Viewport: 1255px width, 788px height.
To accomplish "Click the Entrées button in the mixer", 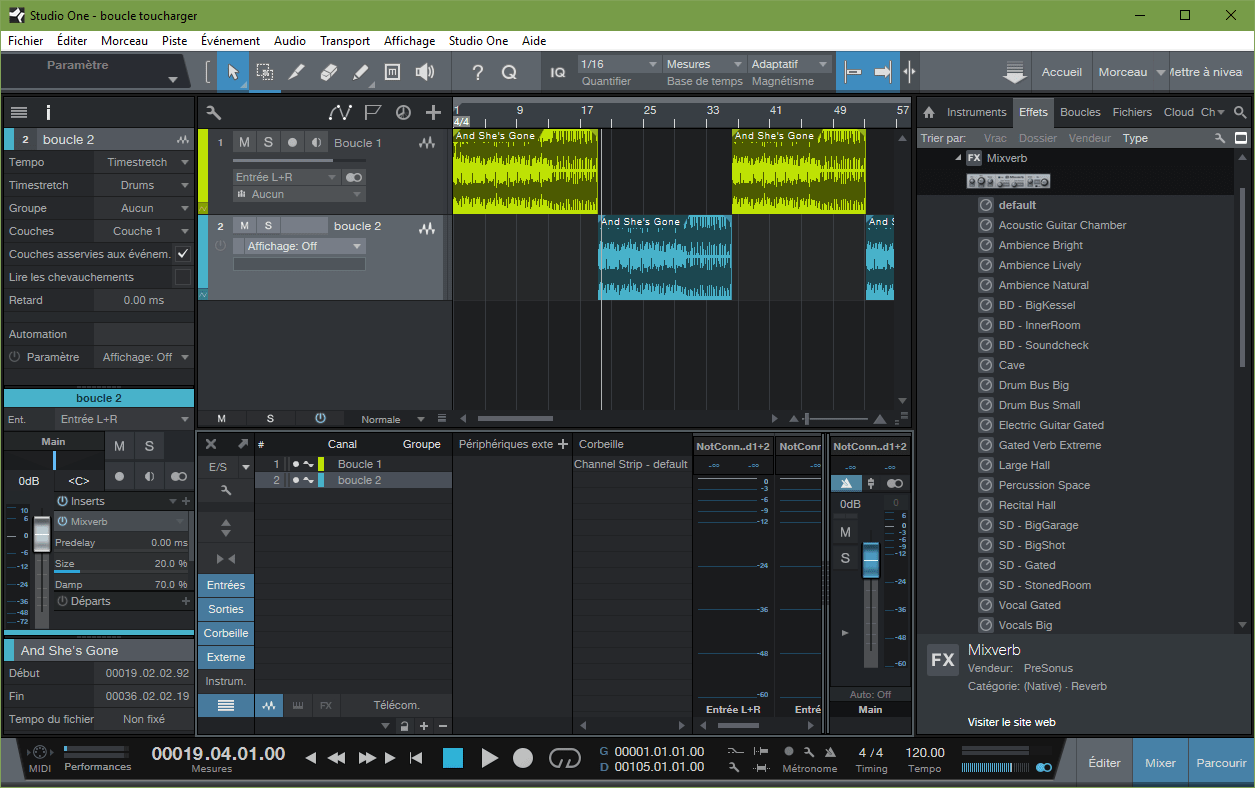I will (226, 585).
